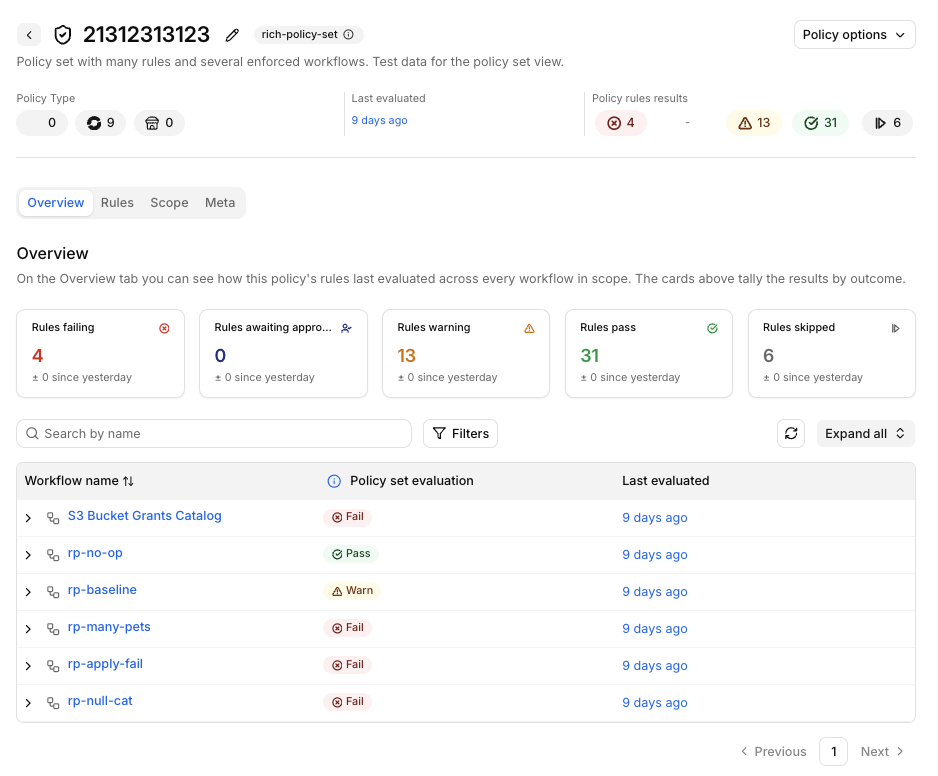Click the fail icon on the Rules failing card
938x776 pixels.
164,328
